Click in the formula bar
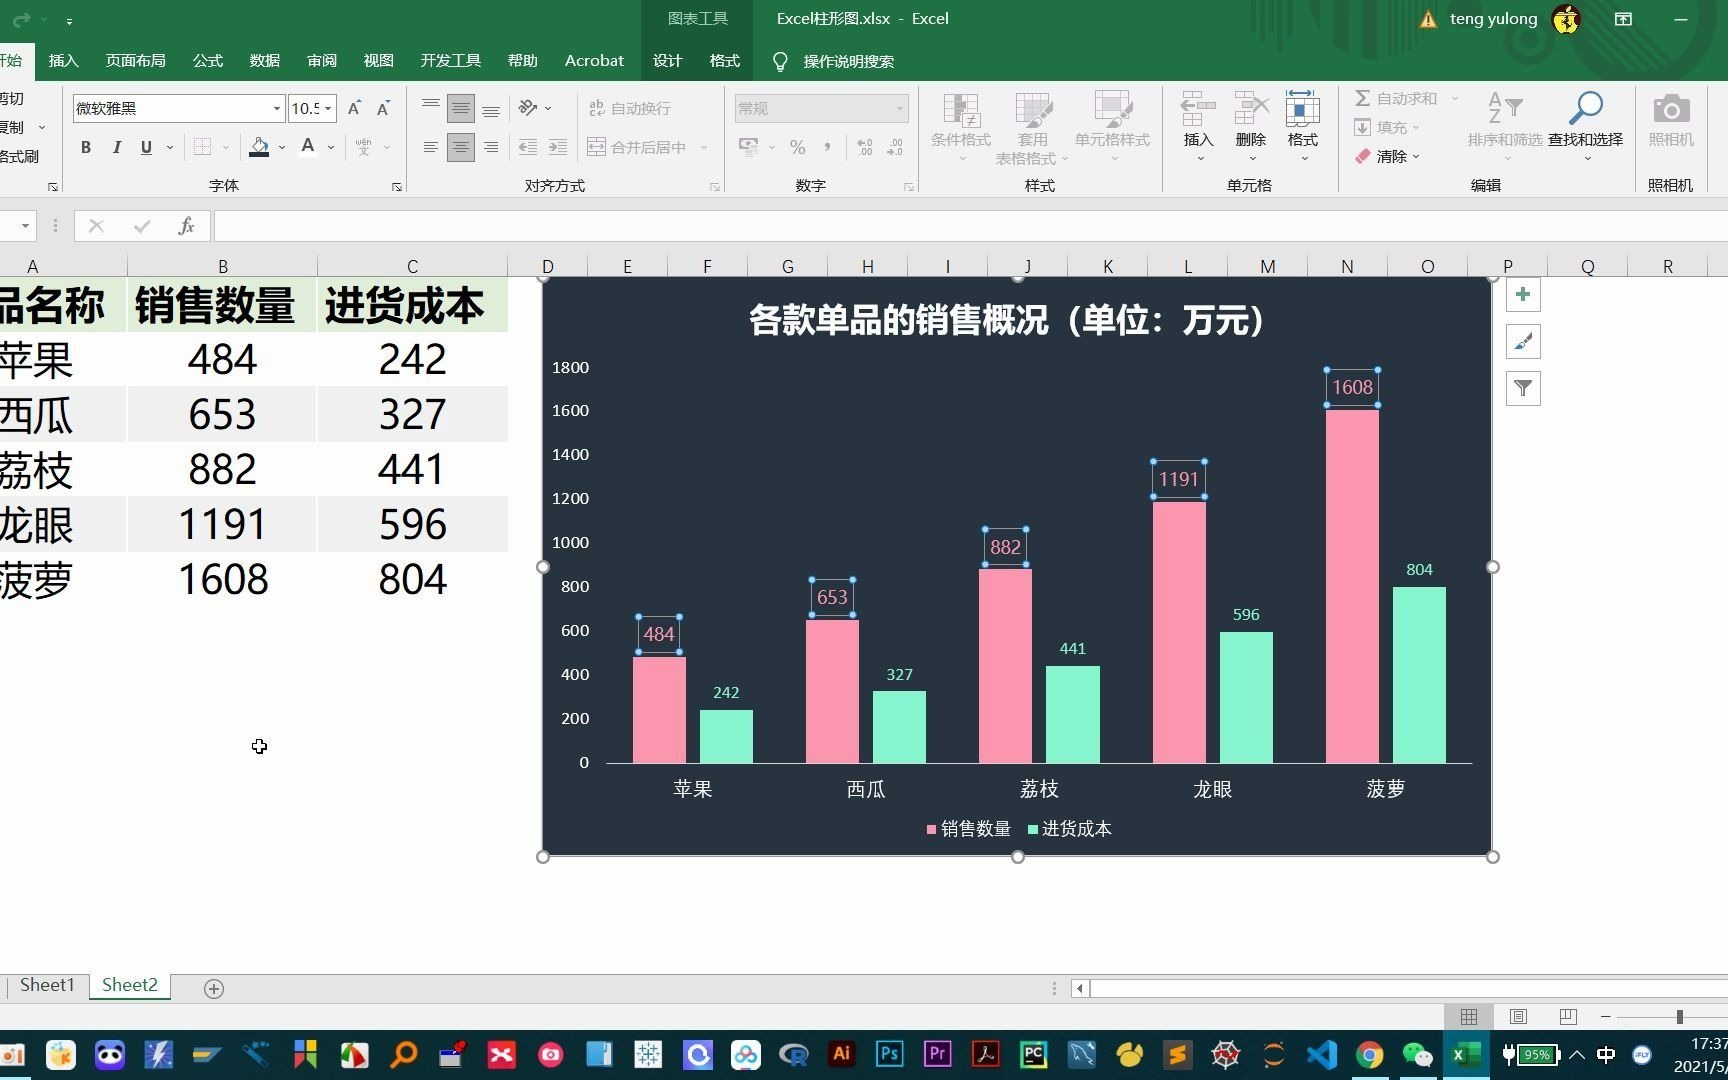Viewport: 1728px width, 1080px height. pos(970,226)
